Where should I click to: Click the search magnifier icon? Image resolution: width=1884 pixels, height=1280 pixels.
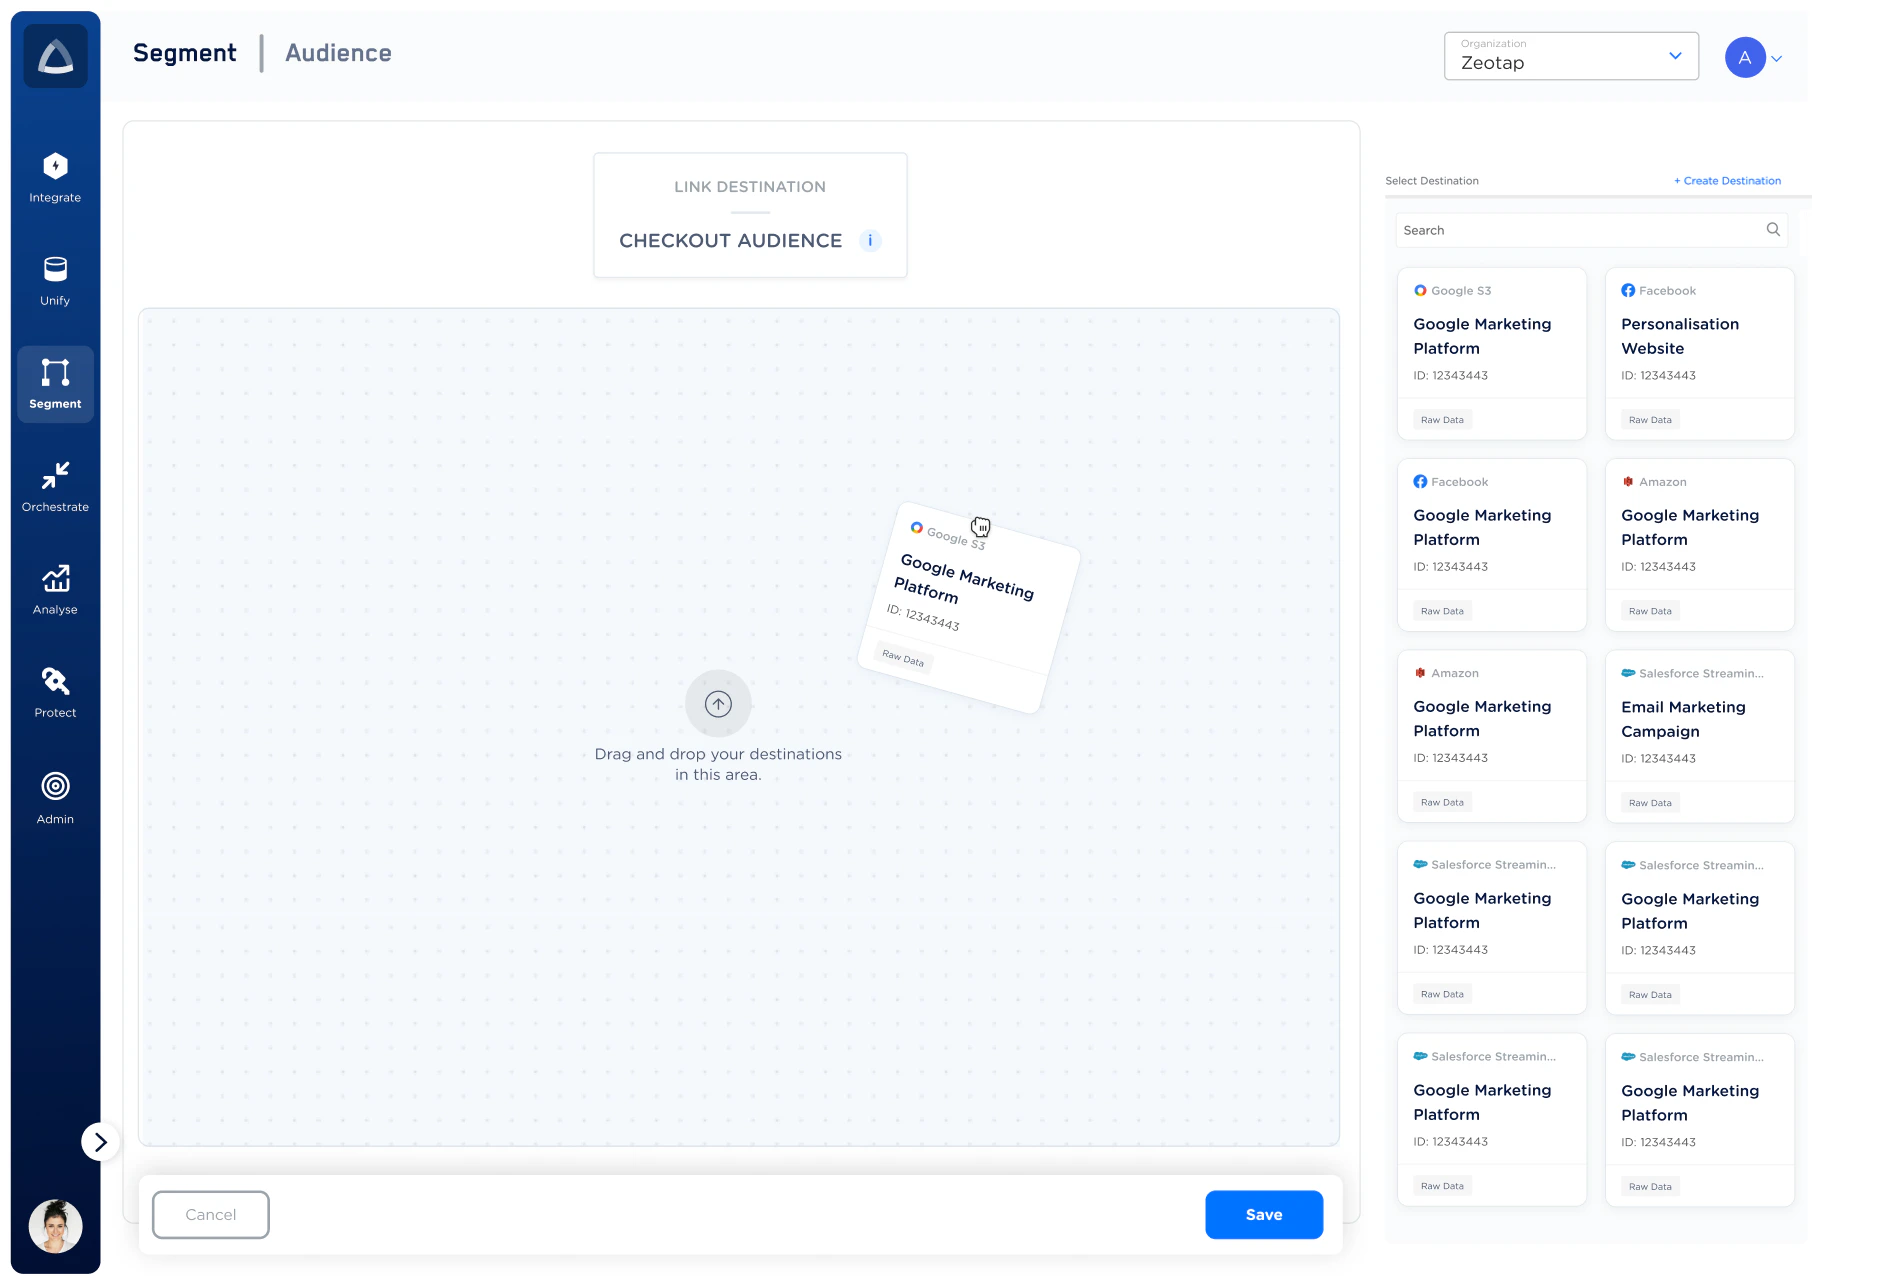[x=1773, y=229]
